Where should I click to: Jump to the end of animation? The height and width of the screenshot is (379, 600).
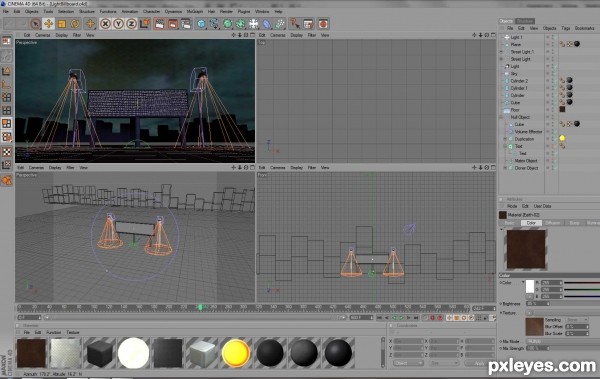(416, 318)
